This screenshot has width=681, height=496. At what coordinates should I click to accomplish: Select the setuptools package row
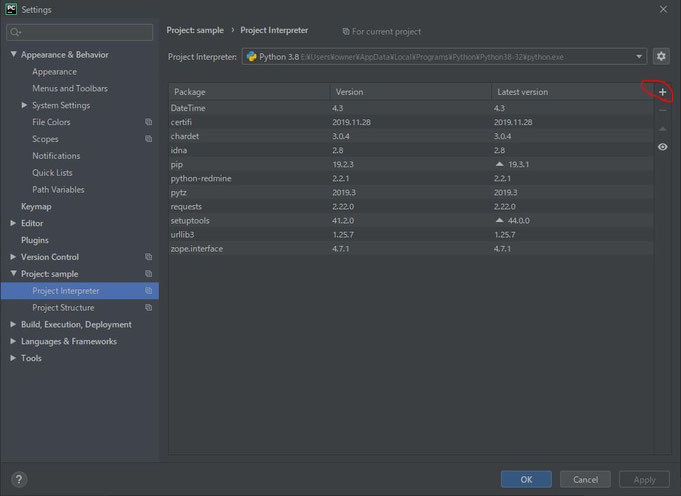tap(411, 221)
